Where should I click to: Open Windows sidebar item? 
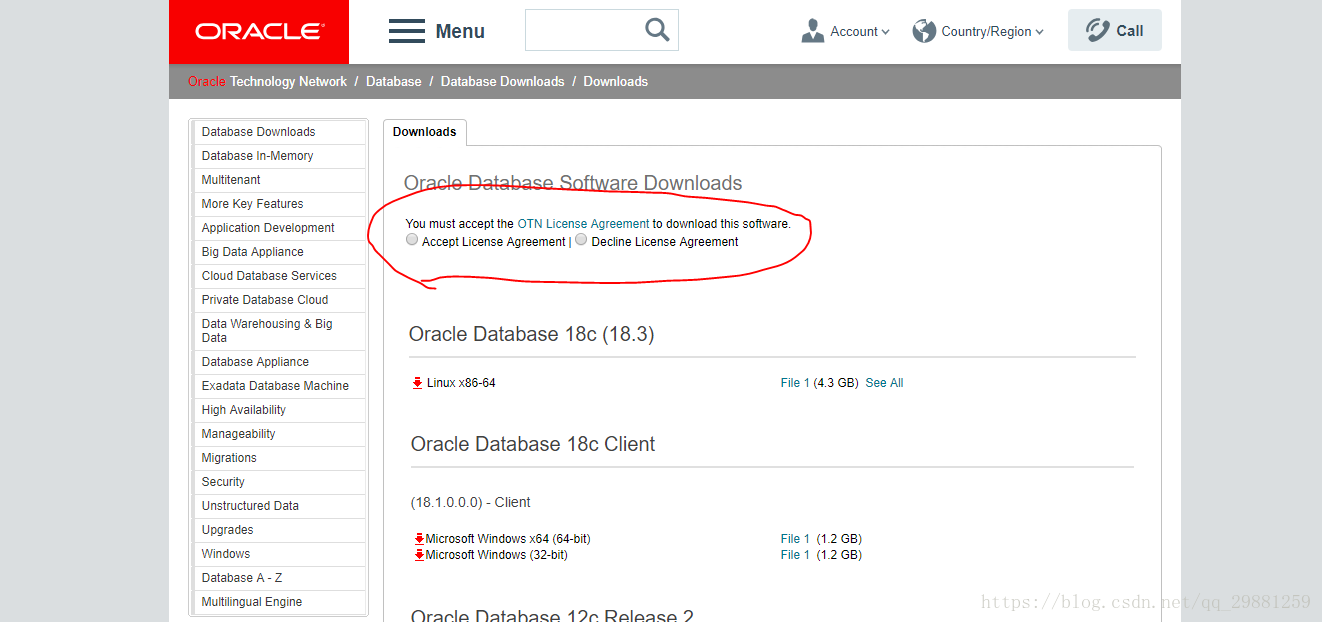click(279, 554)
